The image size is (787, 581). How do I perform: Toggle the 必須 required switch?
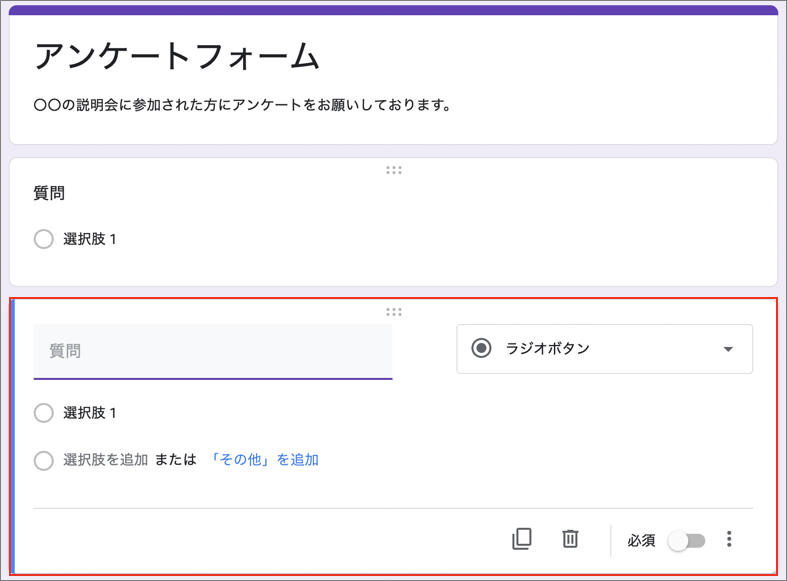click(x=687, y=541)
